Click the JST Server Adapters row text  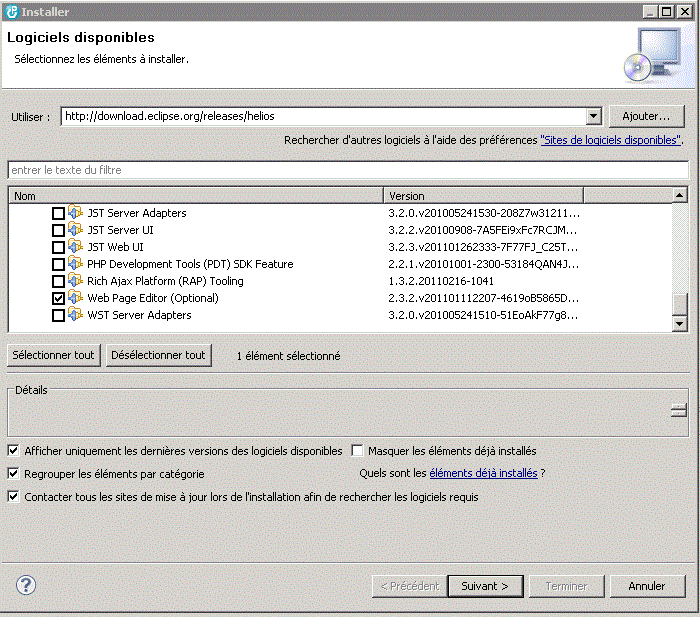[x=137, y=213]
